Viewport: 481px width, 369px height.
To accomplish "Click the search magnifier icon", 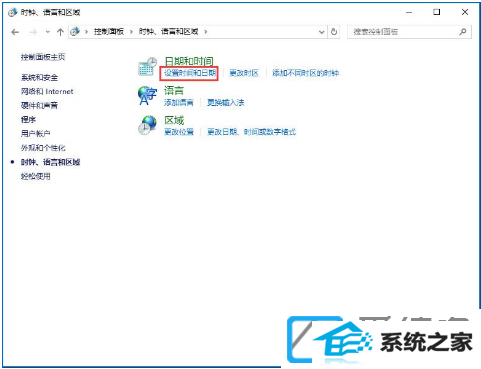I will [463, 32].
